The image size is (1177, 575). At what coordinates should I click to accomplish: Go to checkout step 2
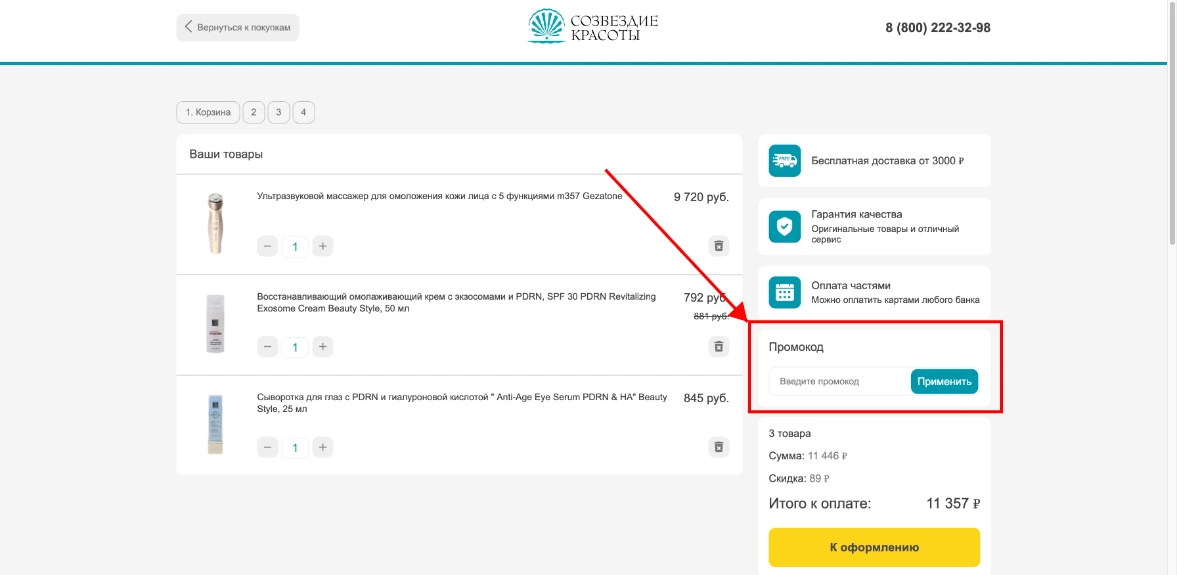point(253,112)
